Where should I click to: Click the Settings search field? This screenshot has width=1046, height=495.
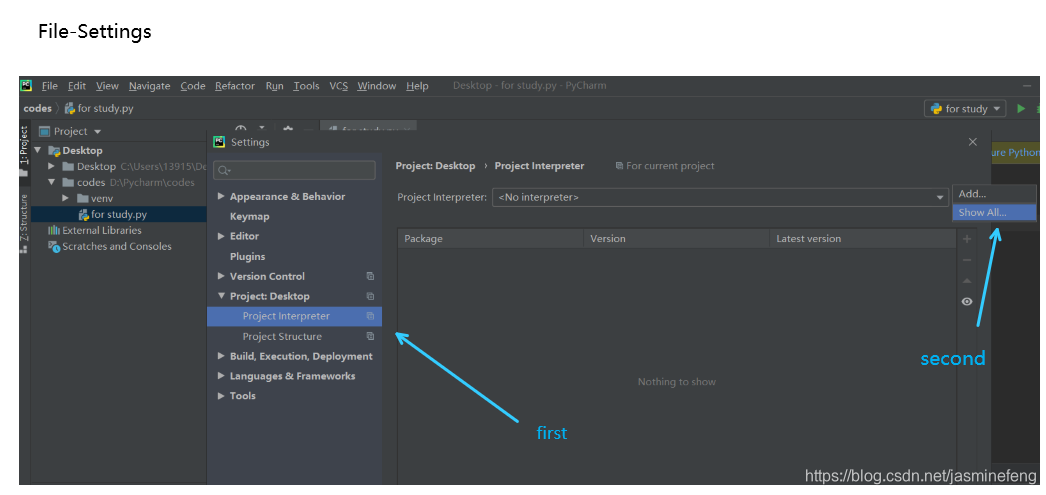294,171
